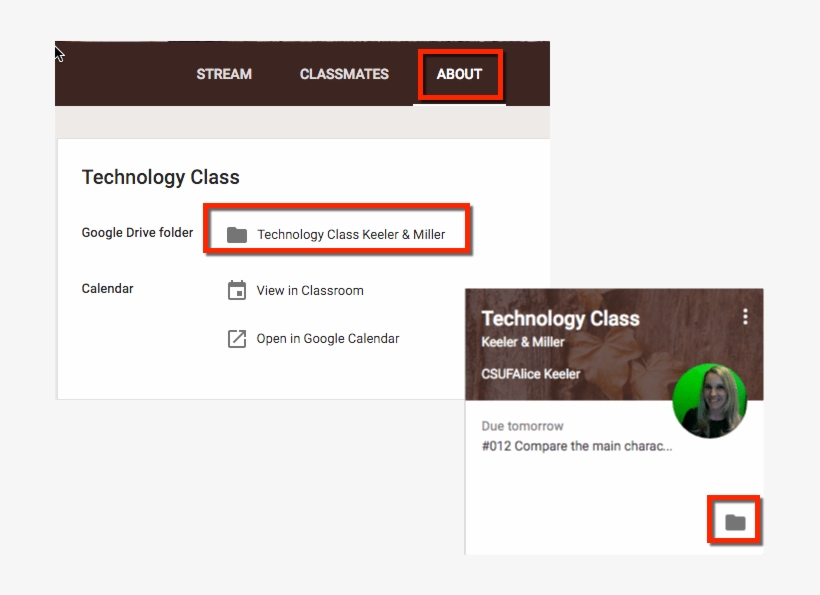Click the Due tomorrow text on card
The height and width of the screenshot is (595, 820).
pyautogui.click(x=522, y=426)
